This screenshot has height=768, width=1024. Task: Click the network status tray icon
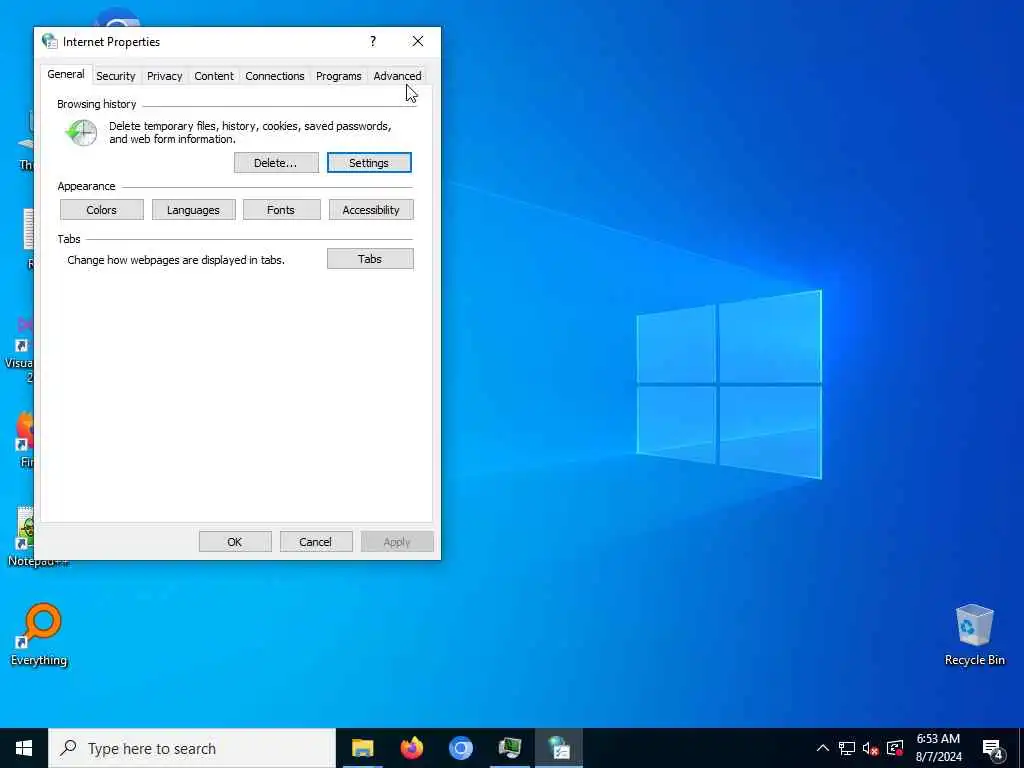[x=847, y=748]
